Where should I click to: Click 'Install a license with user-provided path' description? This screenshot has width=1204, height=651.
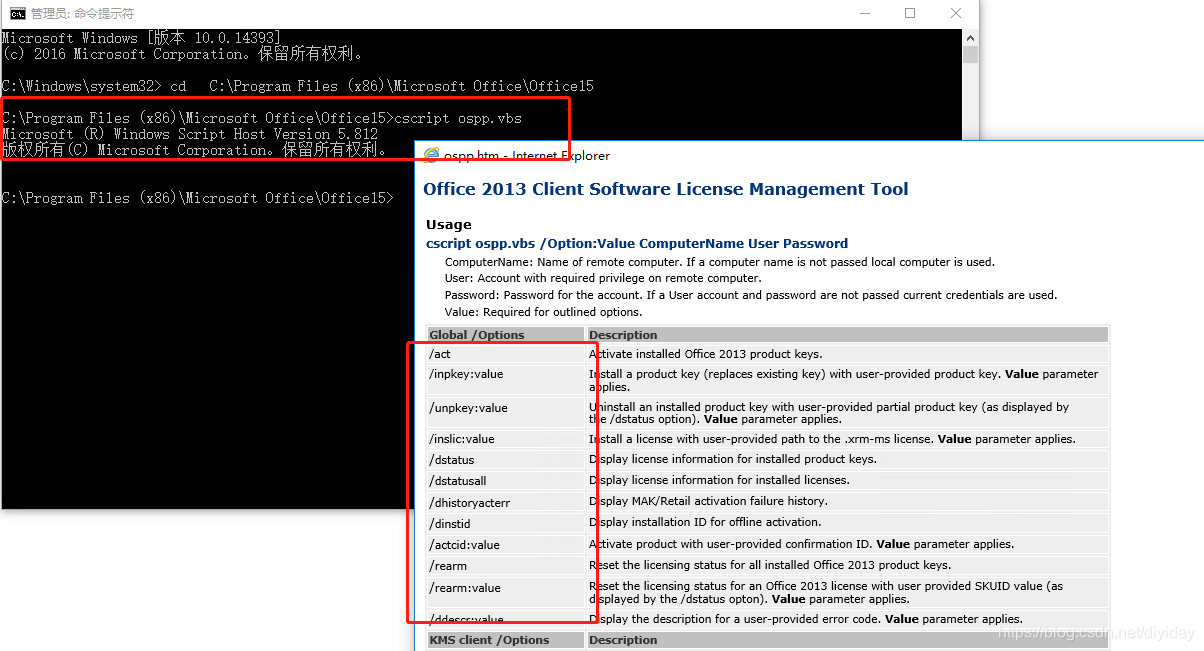click(847, 439)
